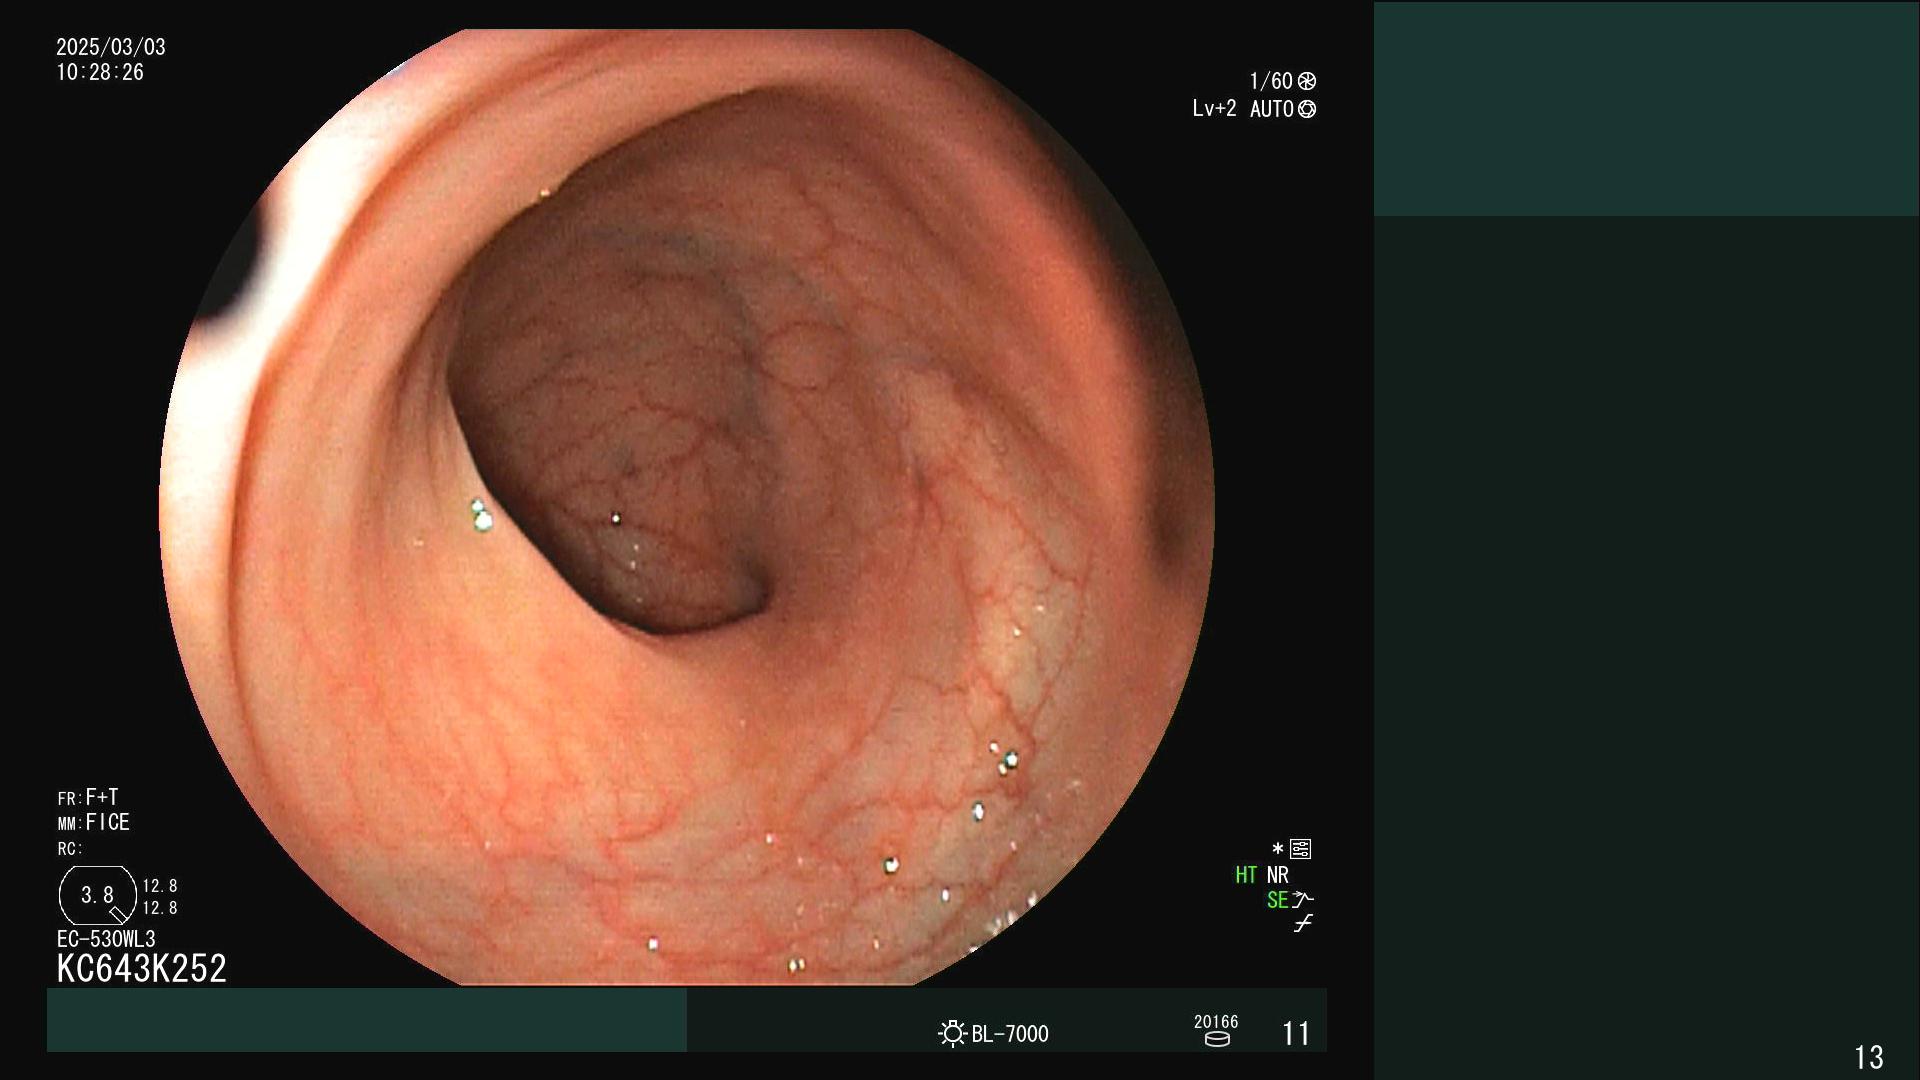Click the scope channel diameter icon showing 3.8
Viewport: 1920px width, 1080px height.
click(98, 895)
